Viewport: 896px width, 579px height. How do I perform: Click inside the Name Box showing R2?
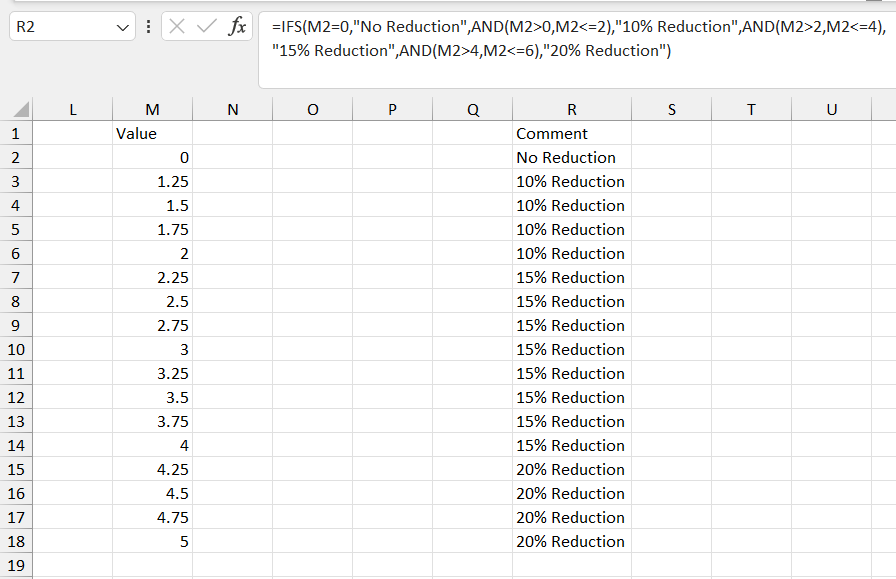click(x=63, y=26)
